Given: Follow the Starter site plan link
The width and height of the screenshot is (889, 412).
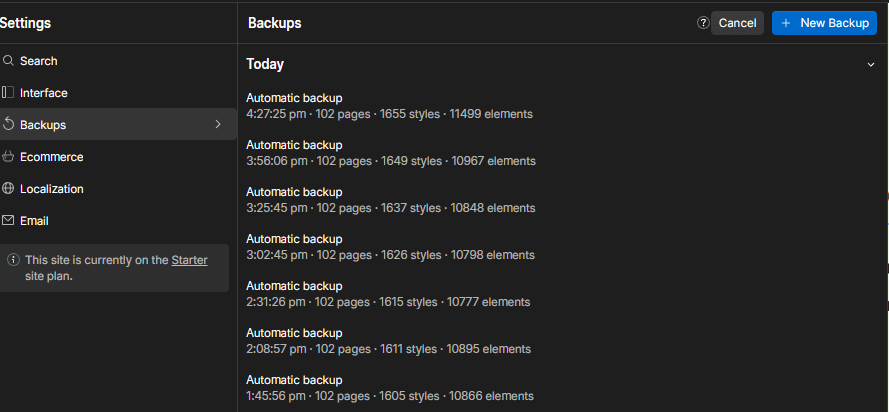Looking at the screenshot, I should pos(189,260).
